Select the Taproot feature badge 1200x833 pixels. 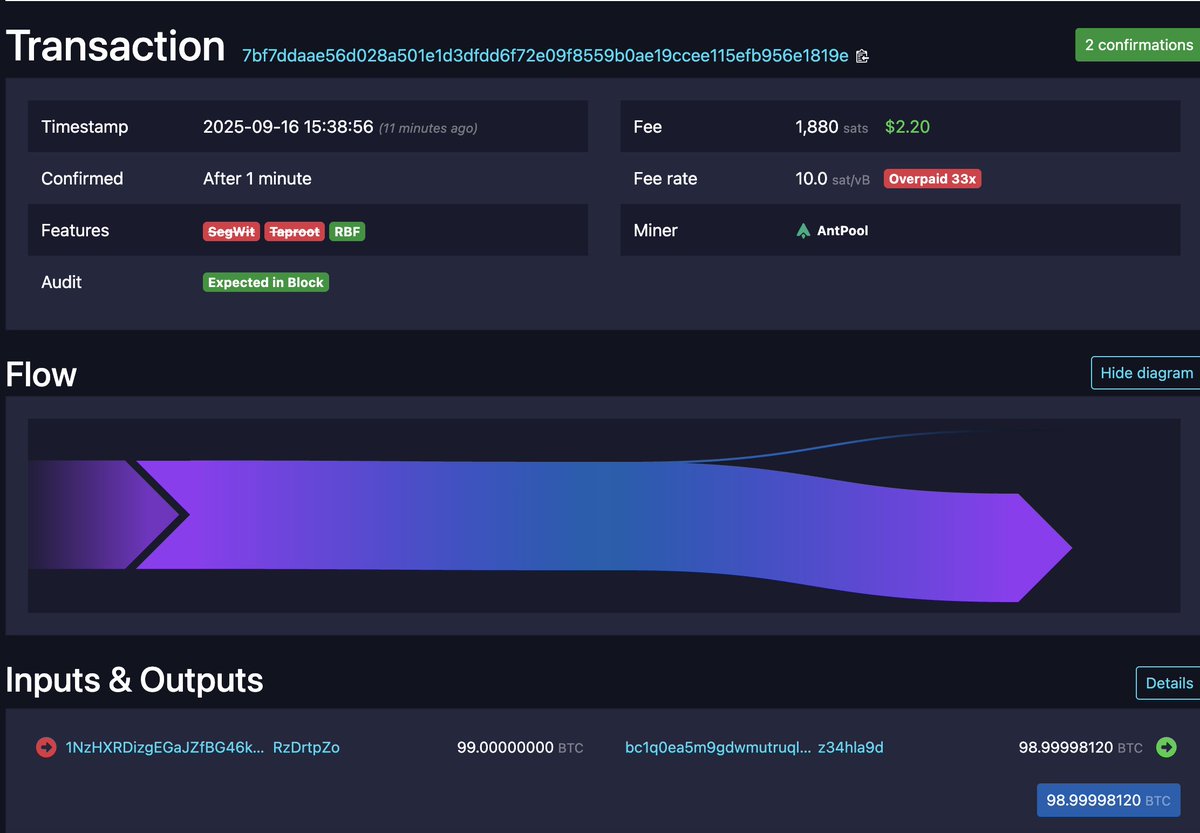(294, 231)
